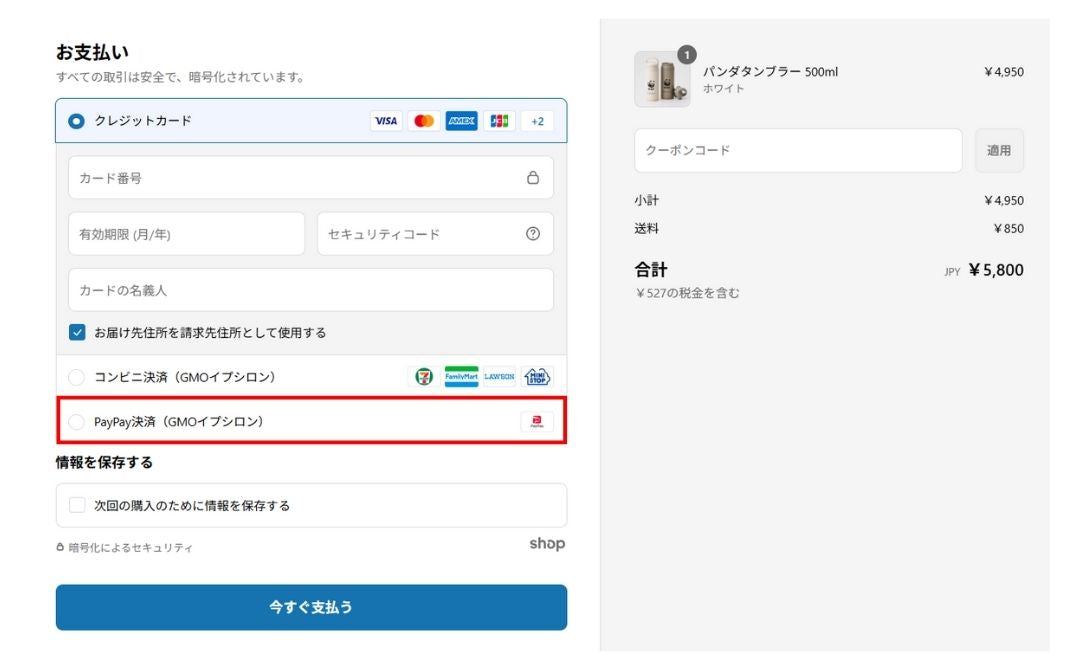Screen dimensions: 1080x670
Task: Click the 暗号化によるセキュリティ text
Action: 130,548
